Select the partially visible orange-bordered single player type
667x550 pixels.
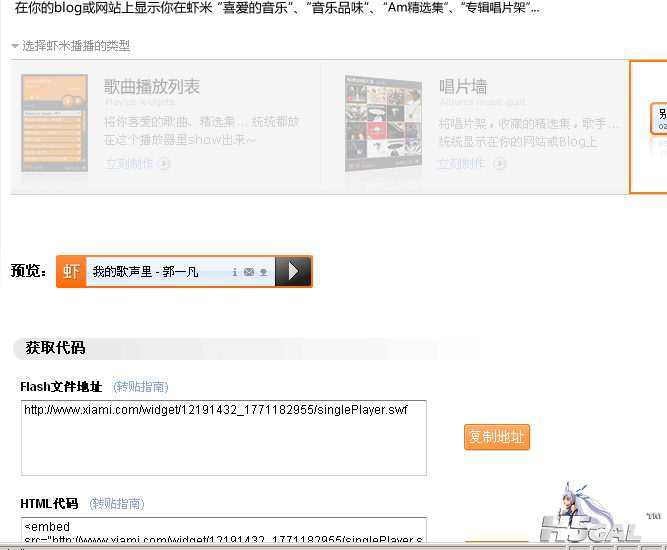(x=648, y=127)
